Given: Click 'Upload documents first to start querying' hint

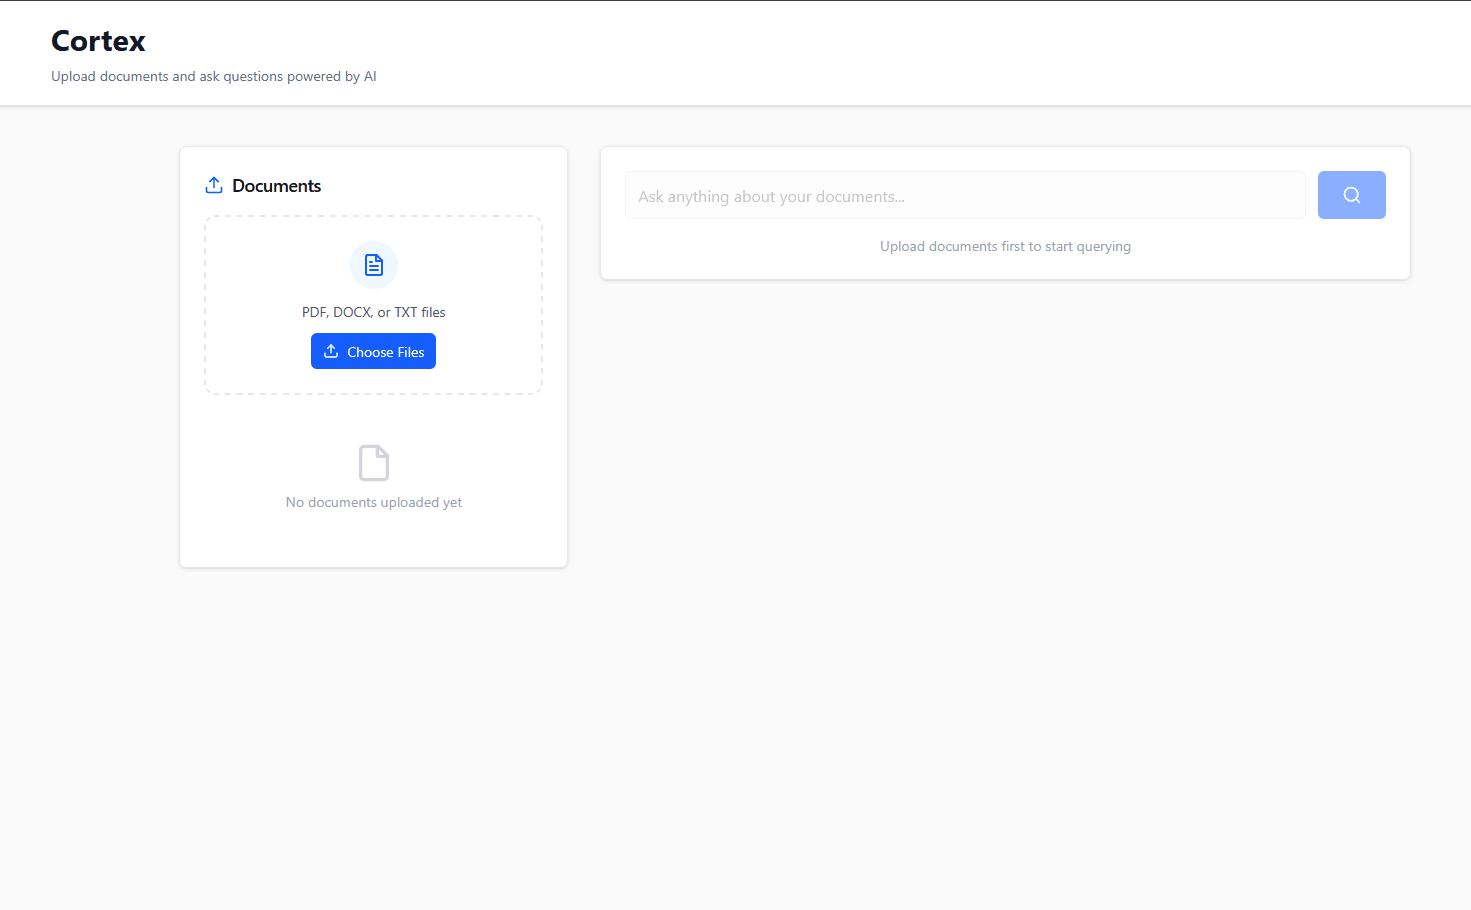Looking at the screenshot, I should point(1004,245).
